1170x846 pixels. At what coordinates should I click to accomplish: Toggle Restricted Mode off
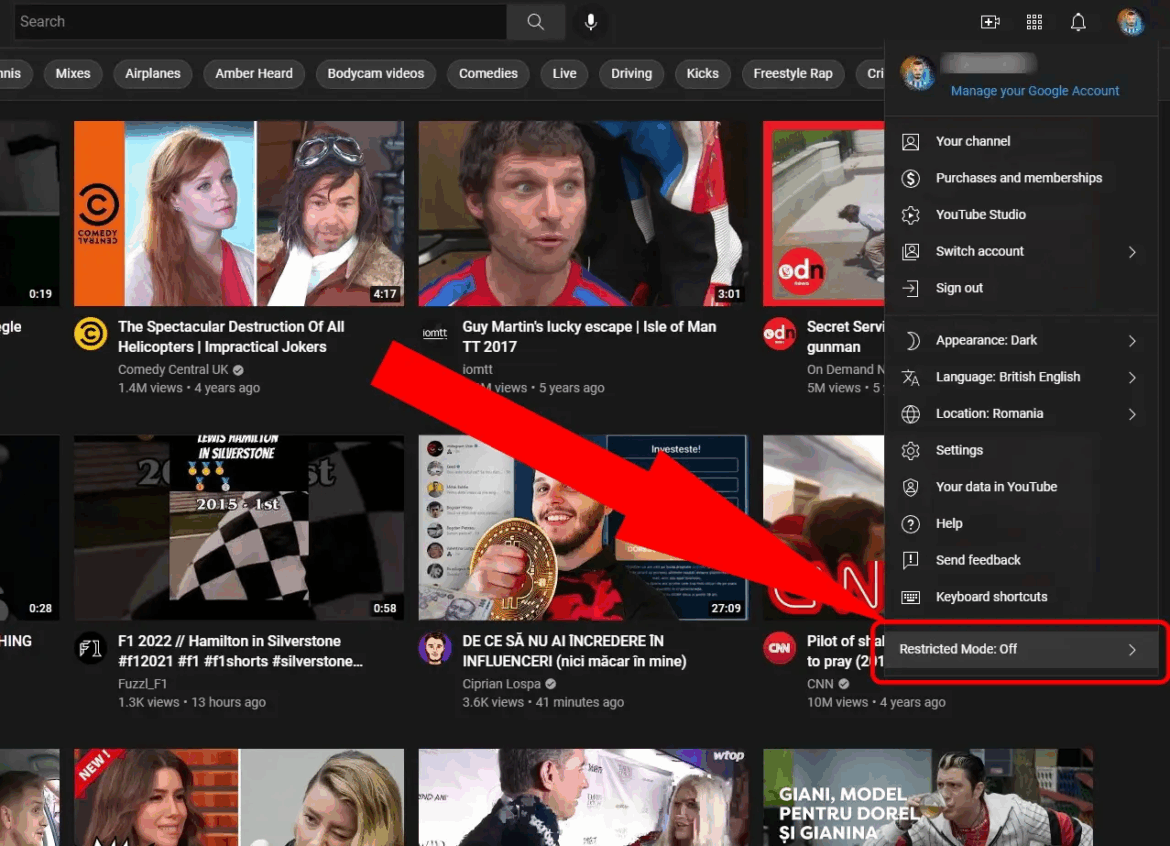(1018, 648)
